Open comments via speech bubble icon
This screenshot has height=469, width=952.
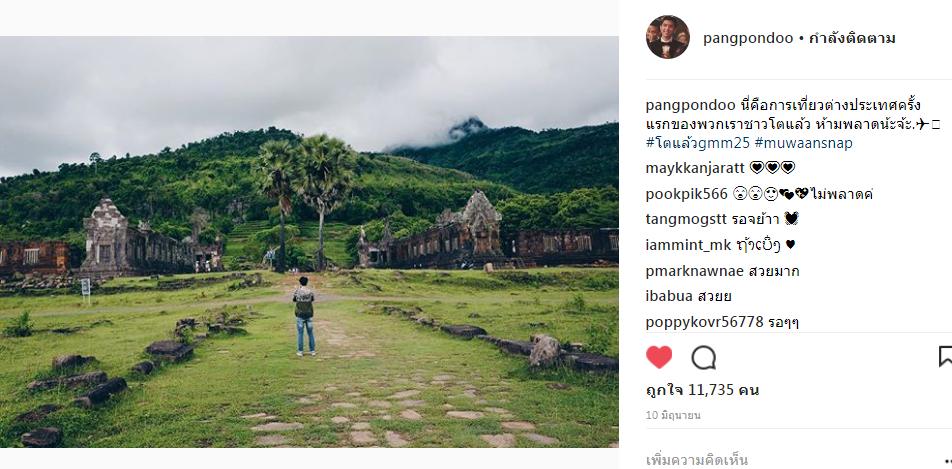pyautogui.click(x=704, y=357)
